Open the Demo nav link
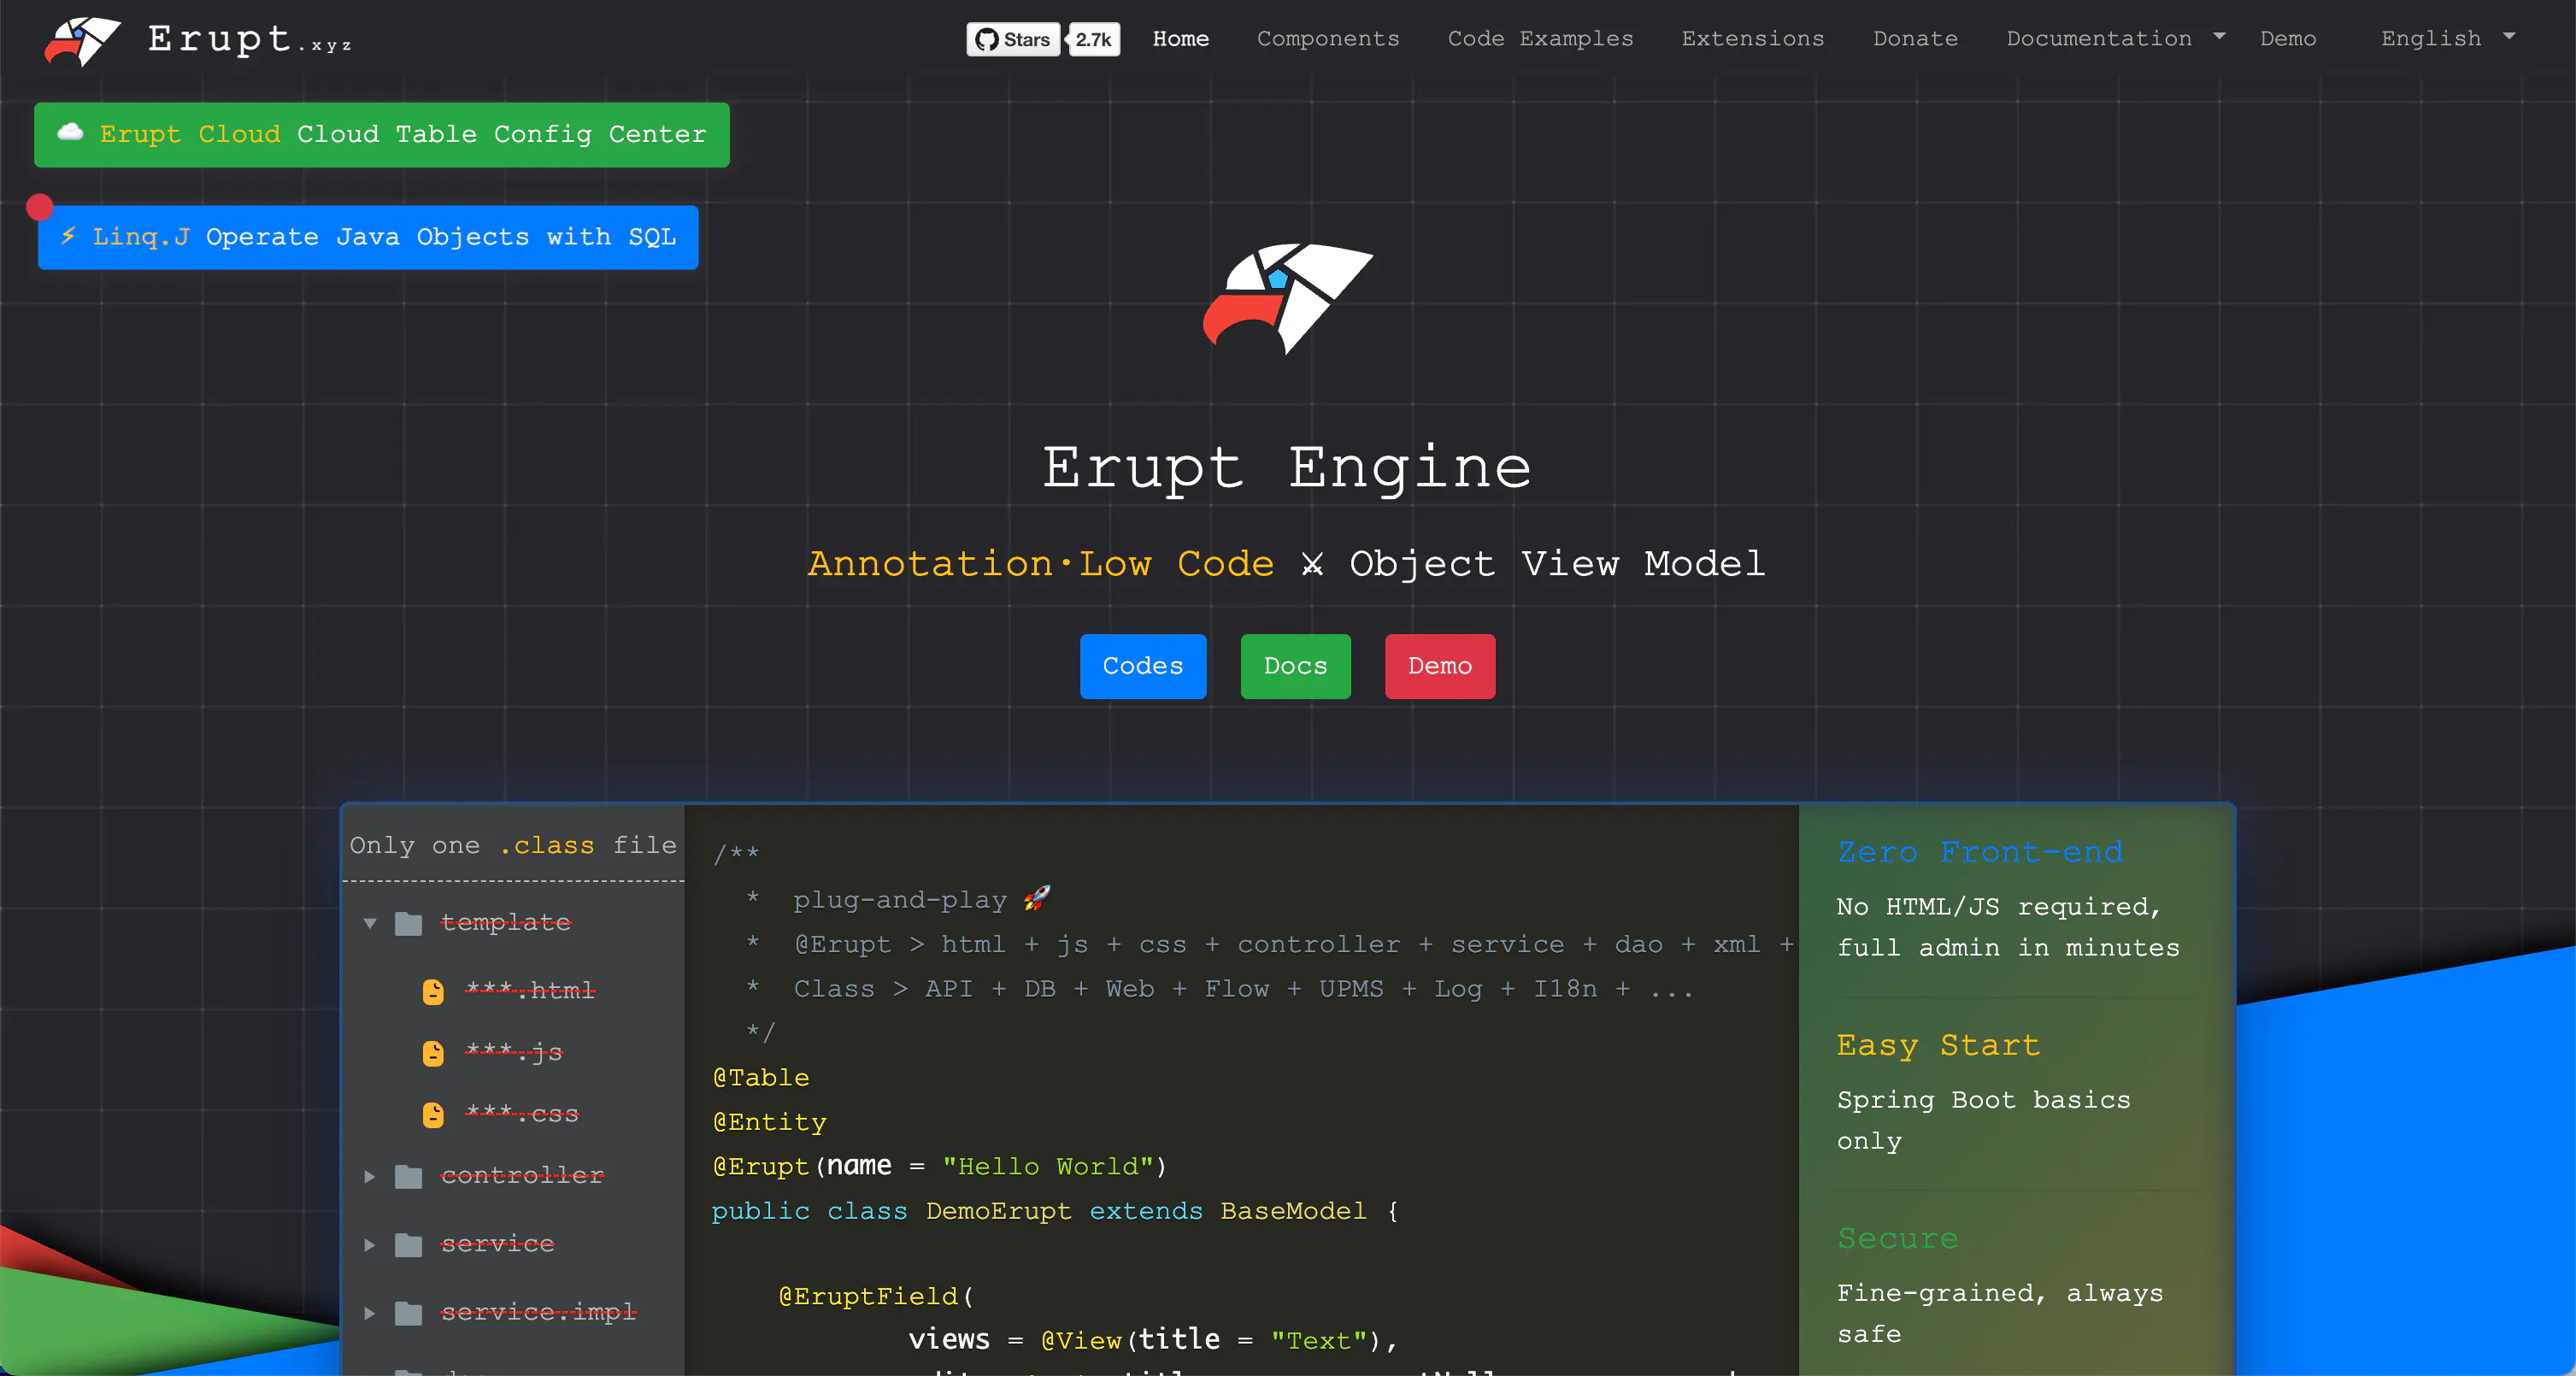 pos(2288,39)
